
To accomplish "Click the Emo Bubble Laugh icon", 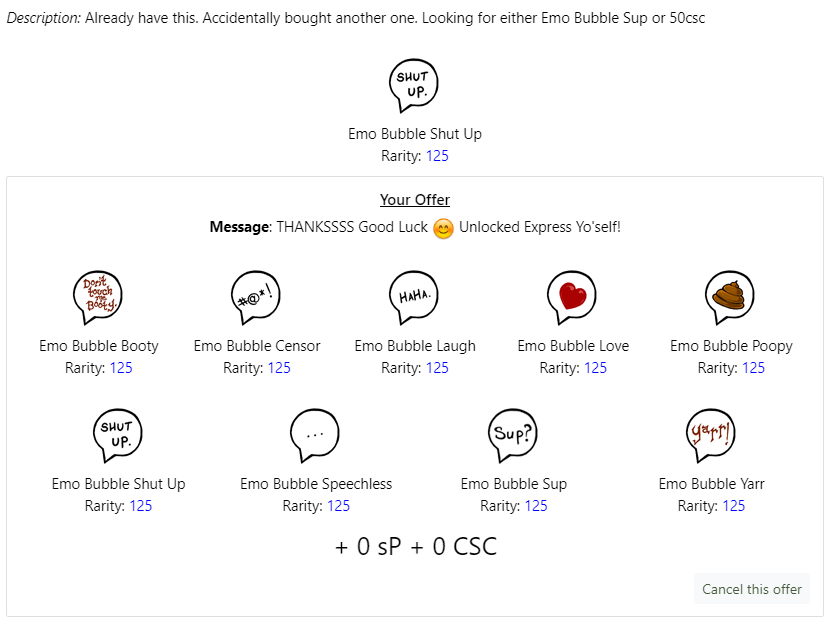I will point(414,297).
